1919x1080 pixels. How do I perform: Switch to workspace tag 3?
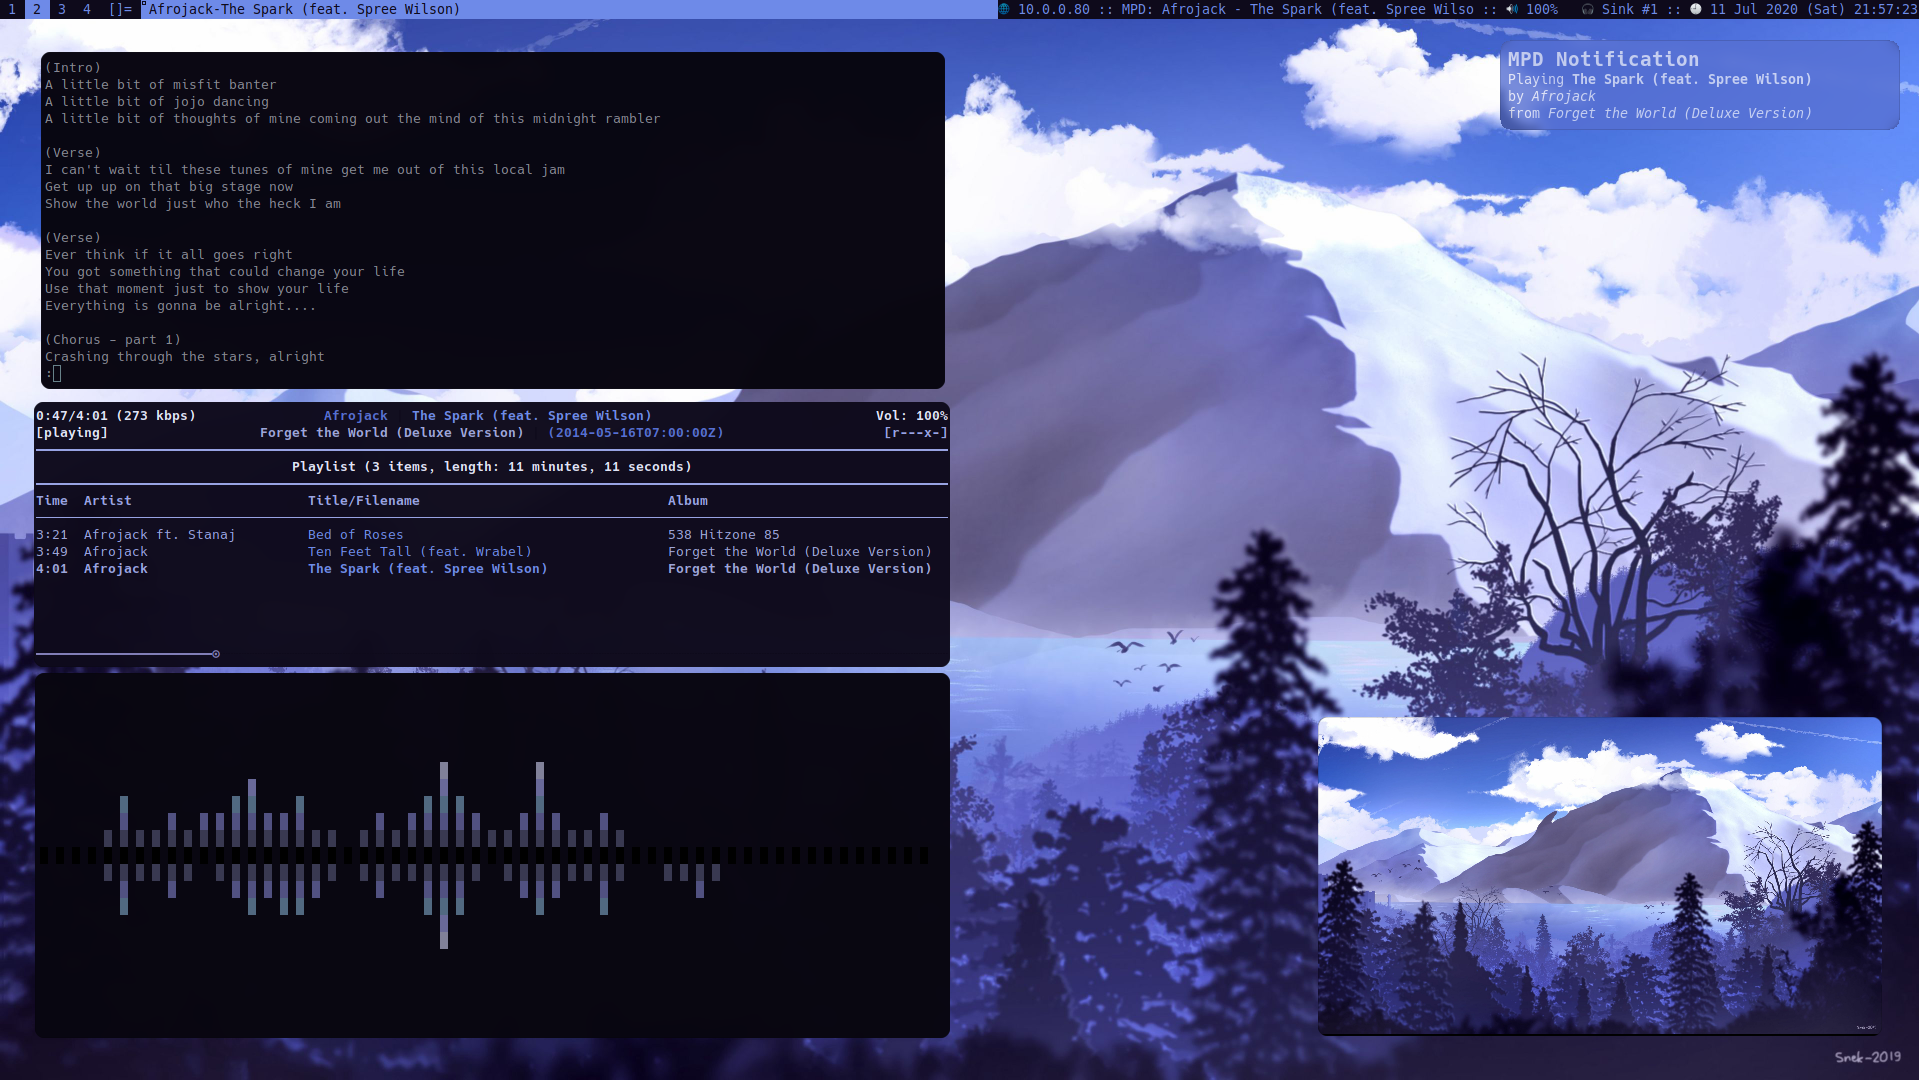tap(62, 9)
